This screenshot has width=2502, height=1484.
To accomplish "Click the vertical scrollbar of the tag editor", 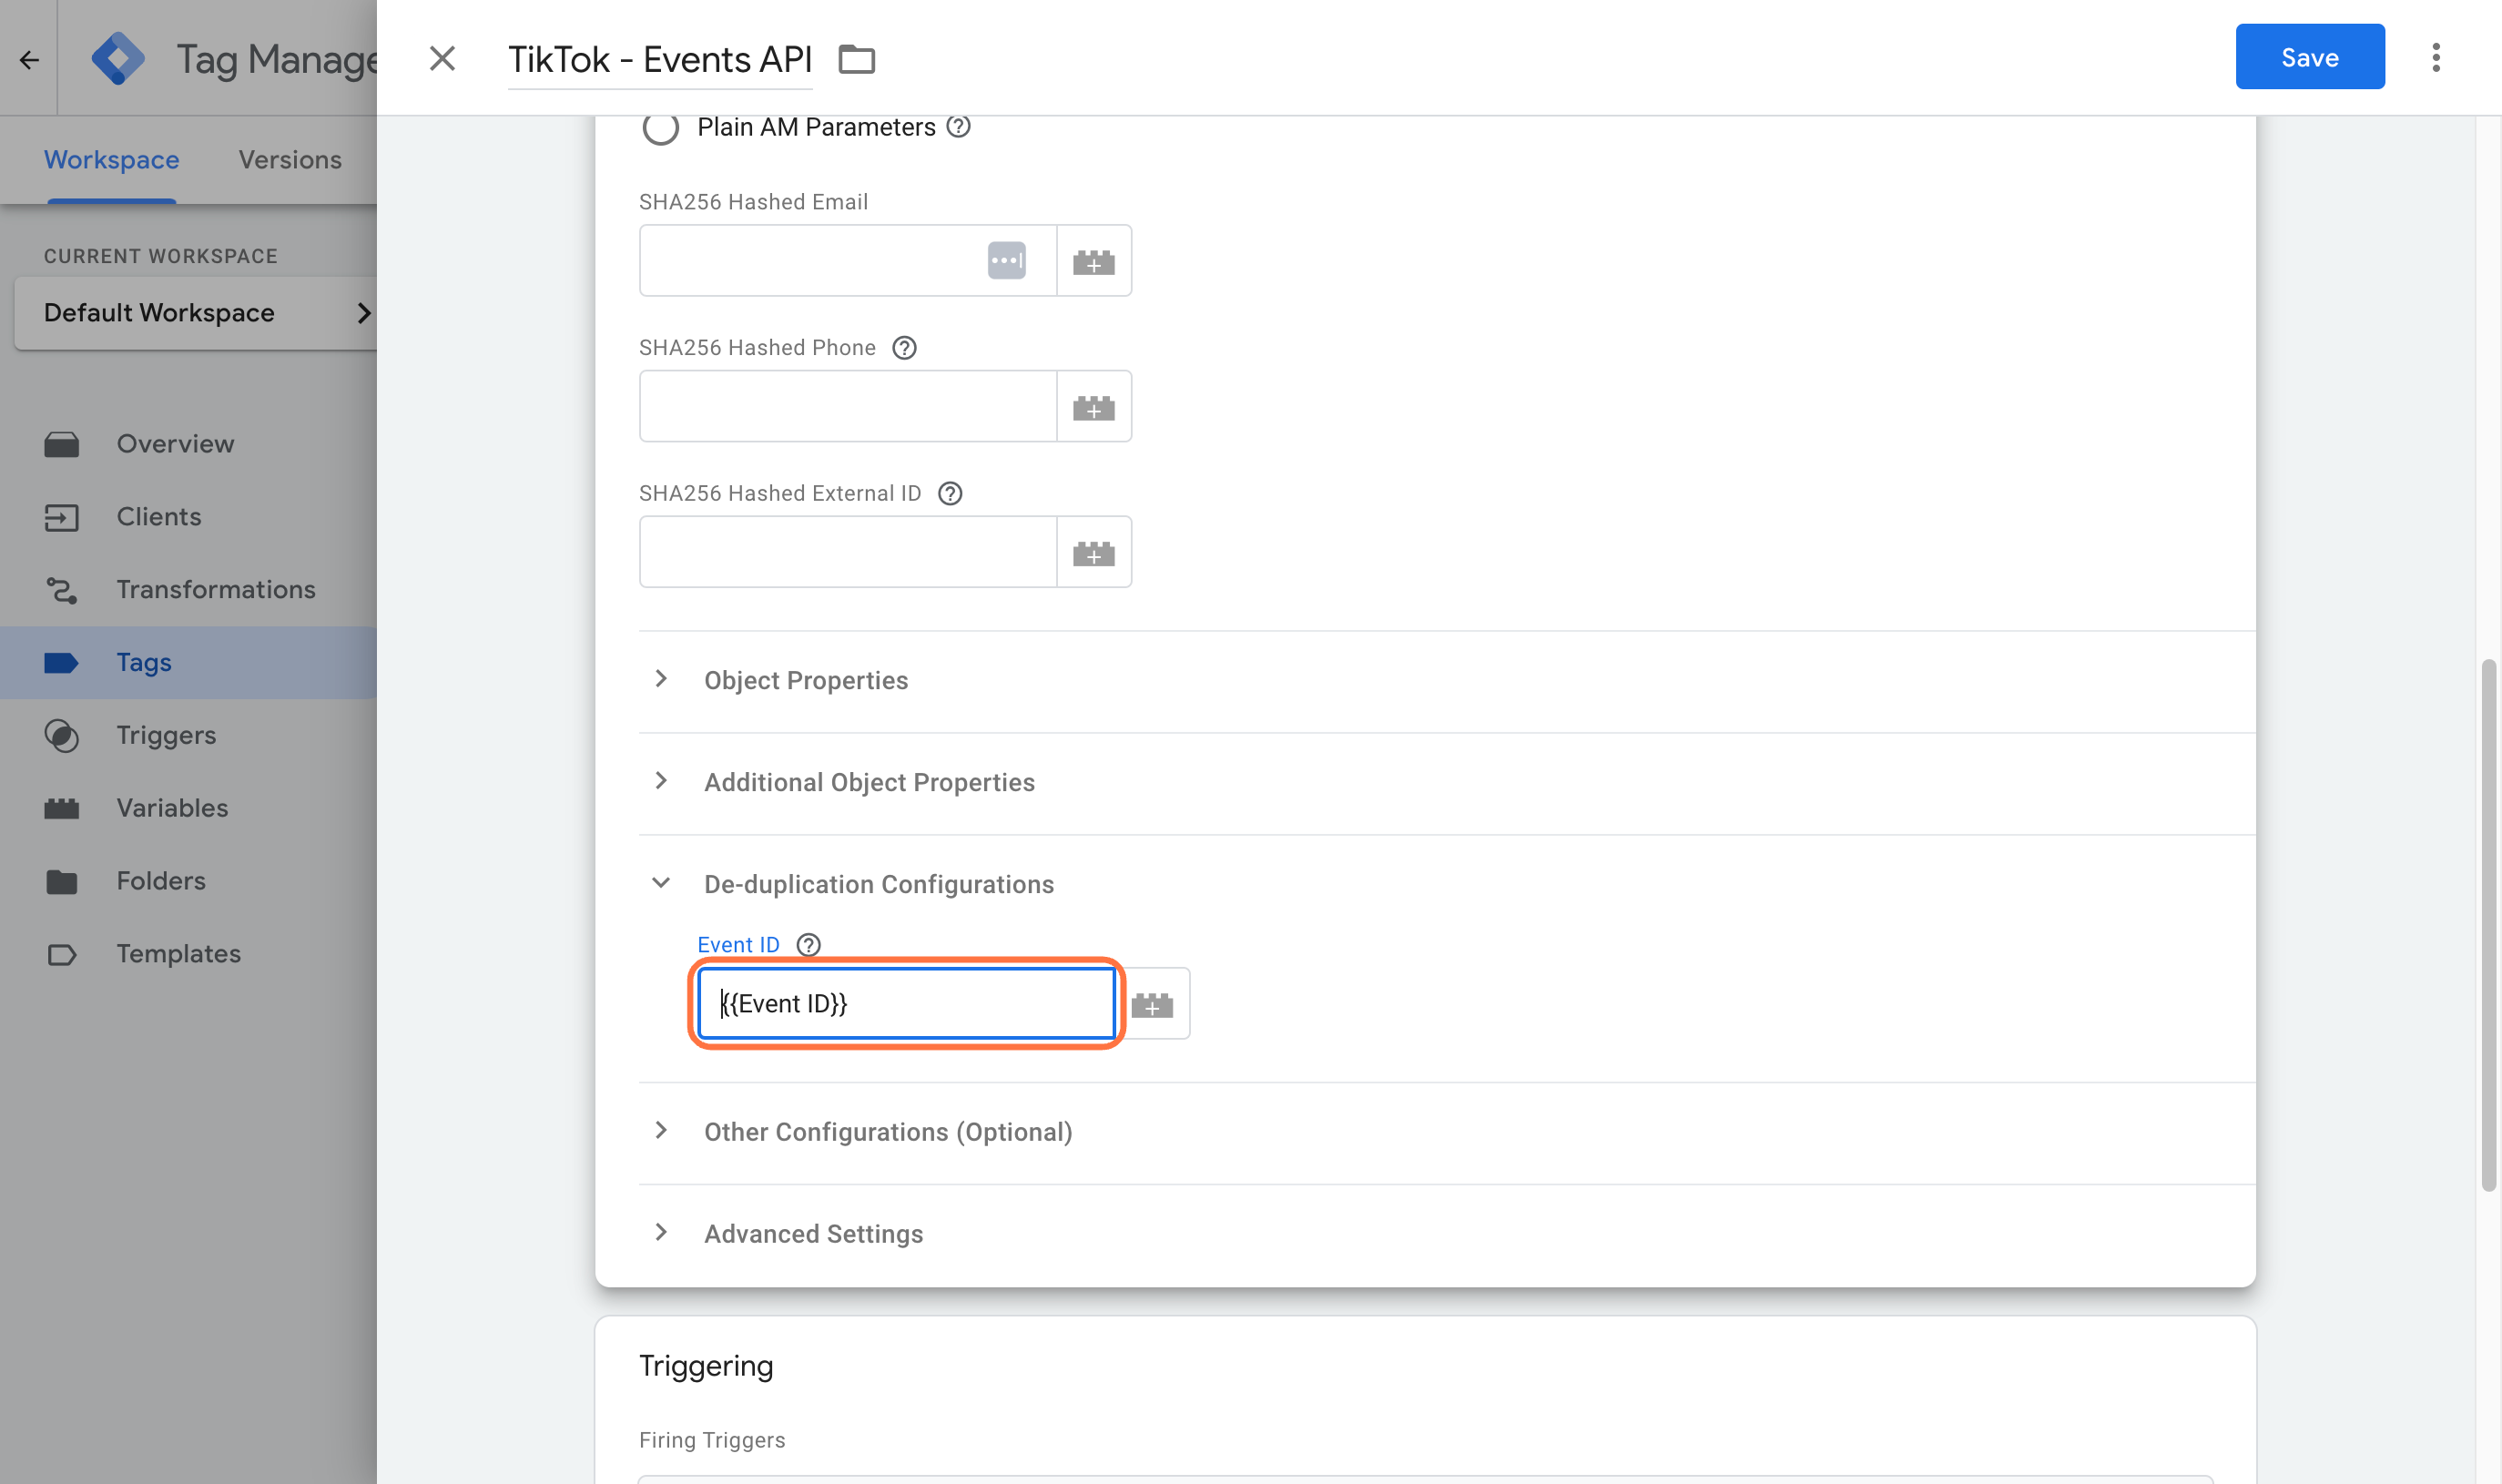I will [x=2488, y=925].
